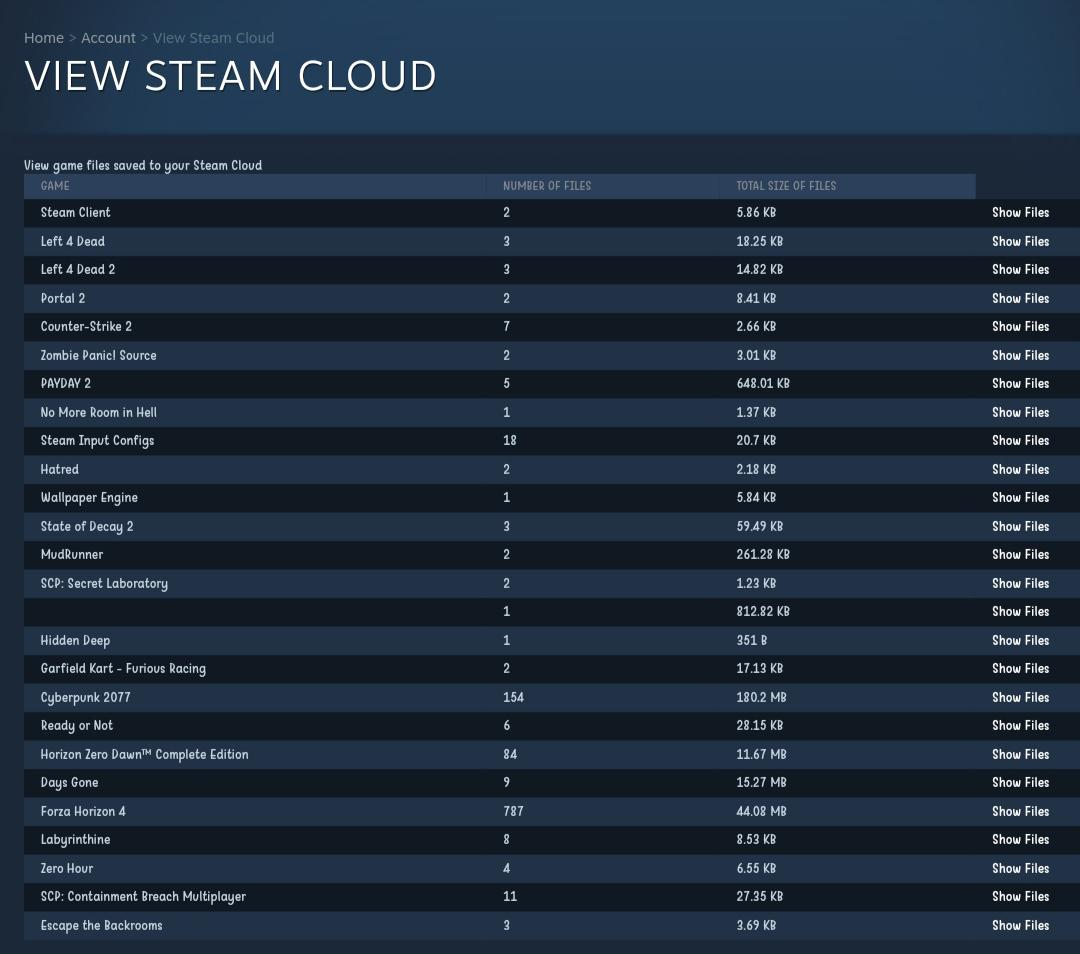Show files for SCP: Secret Laboratory
The image size is (1080, 954).
pos(1020,584)
